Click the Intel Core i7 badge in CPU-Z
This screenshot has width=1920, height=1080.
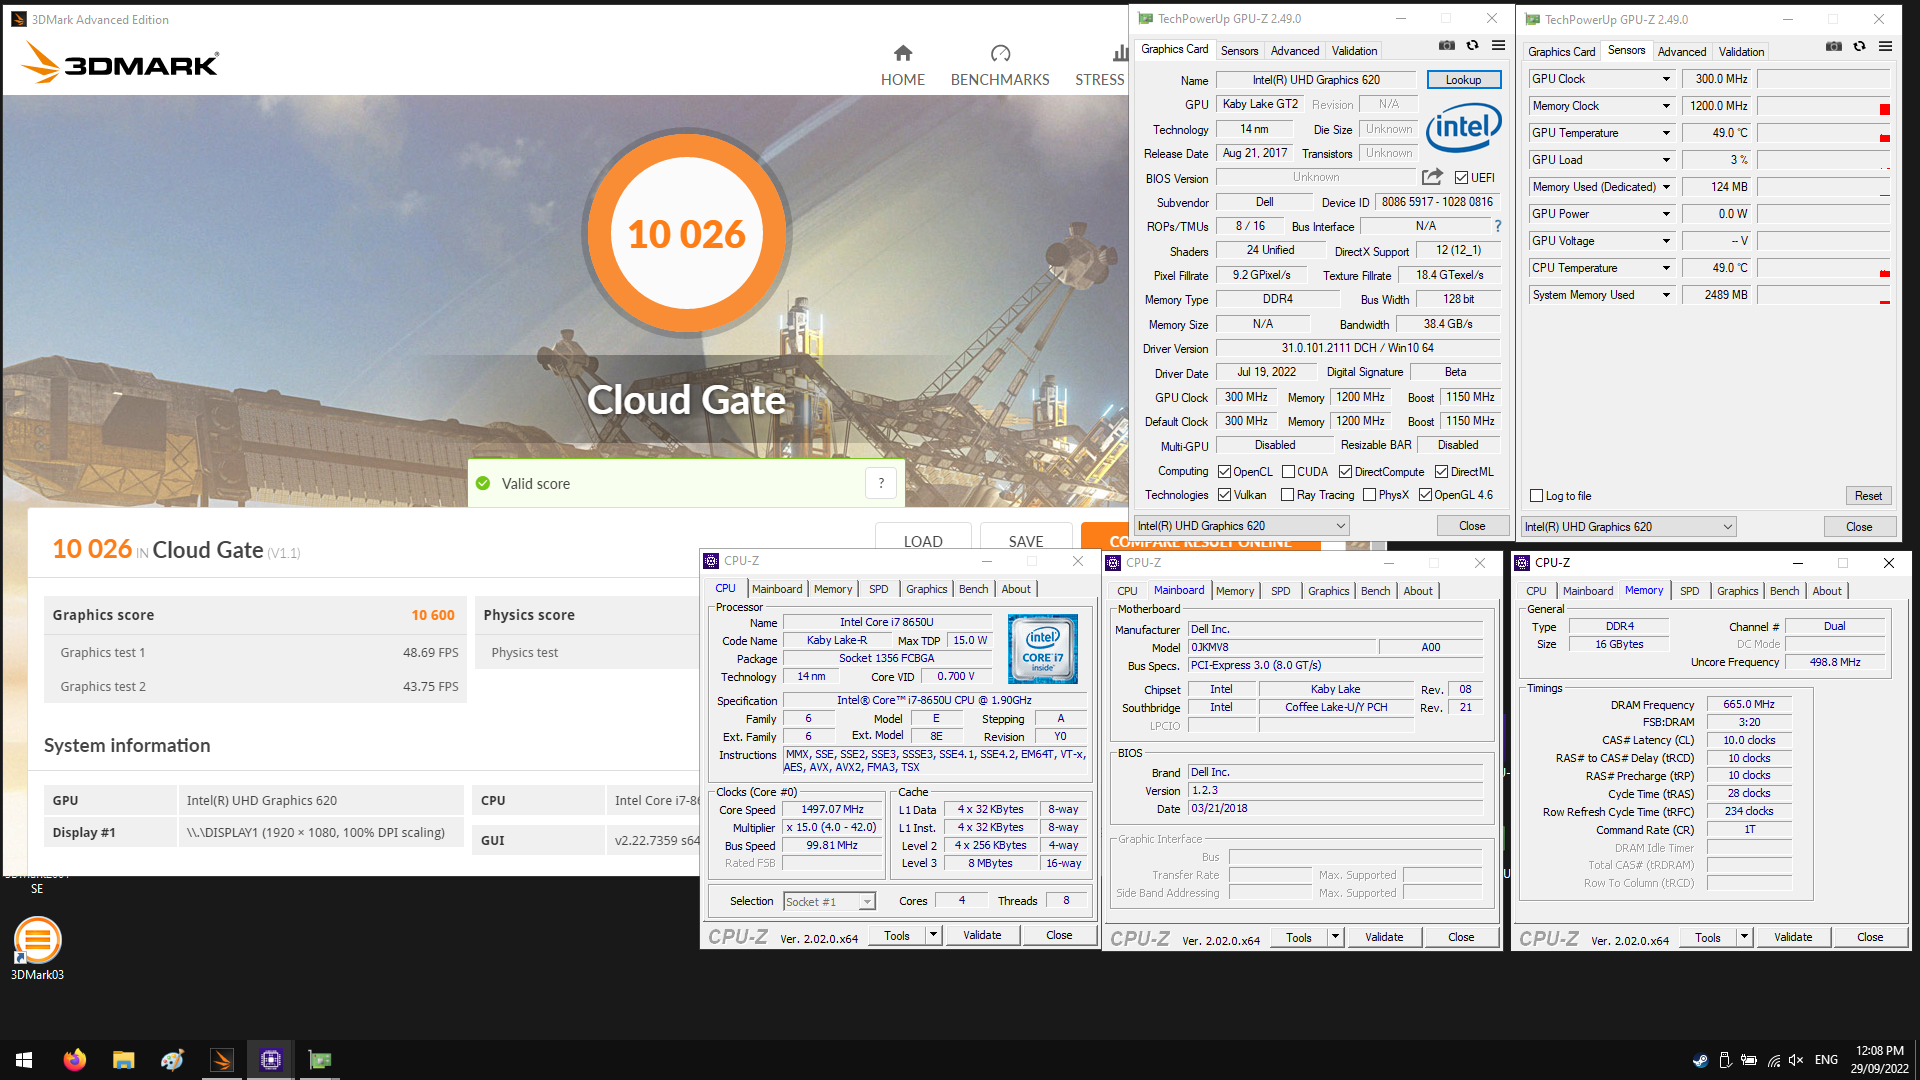pyautogui.click(x=1042, y=649)
